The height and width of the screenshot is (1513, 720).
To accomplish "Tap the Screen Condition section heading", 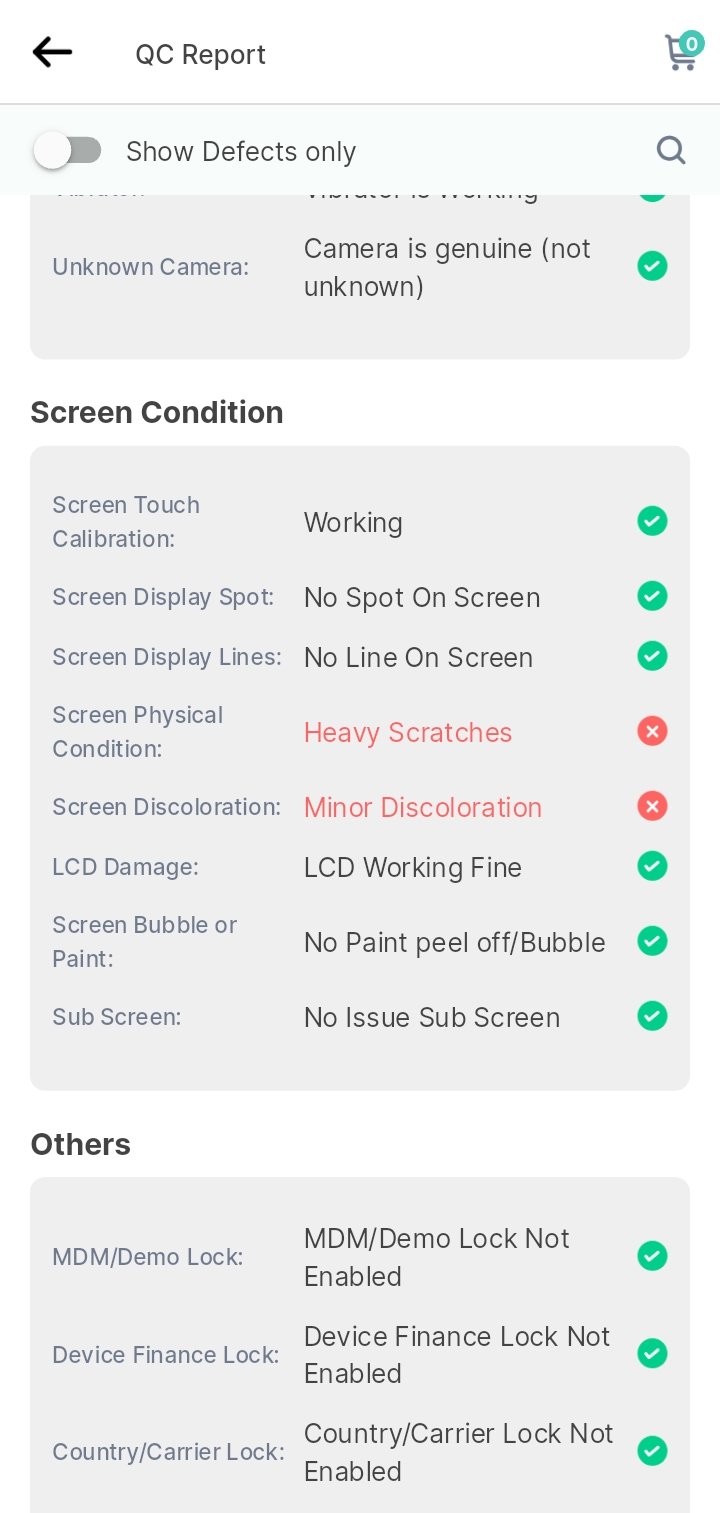I will [x=157, y=412].
